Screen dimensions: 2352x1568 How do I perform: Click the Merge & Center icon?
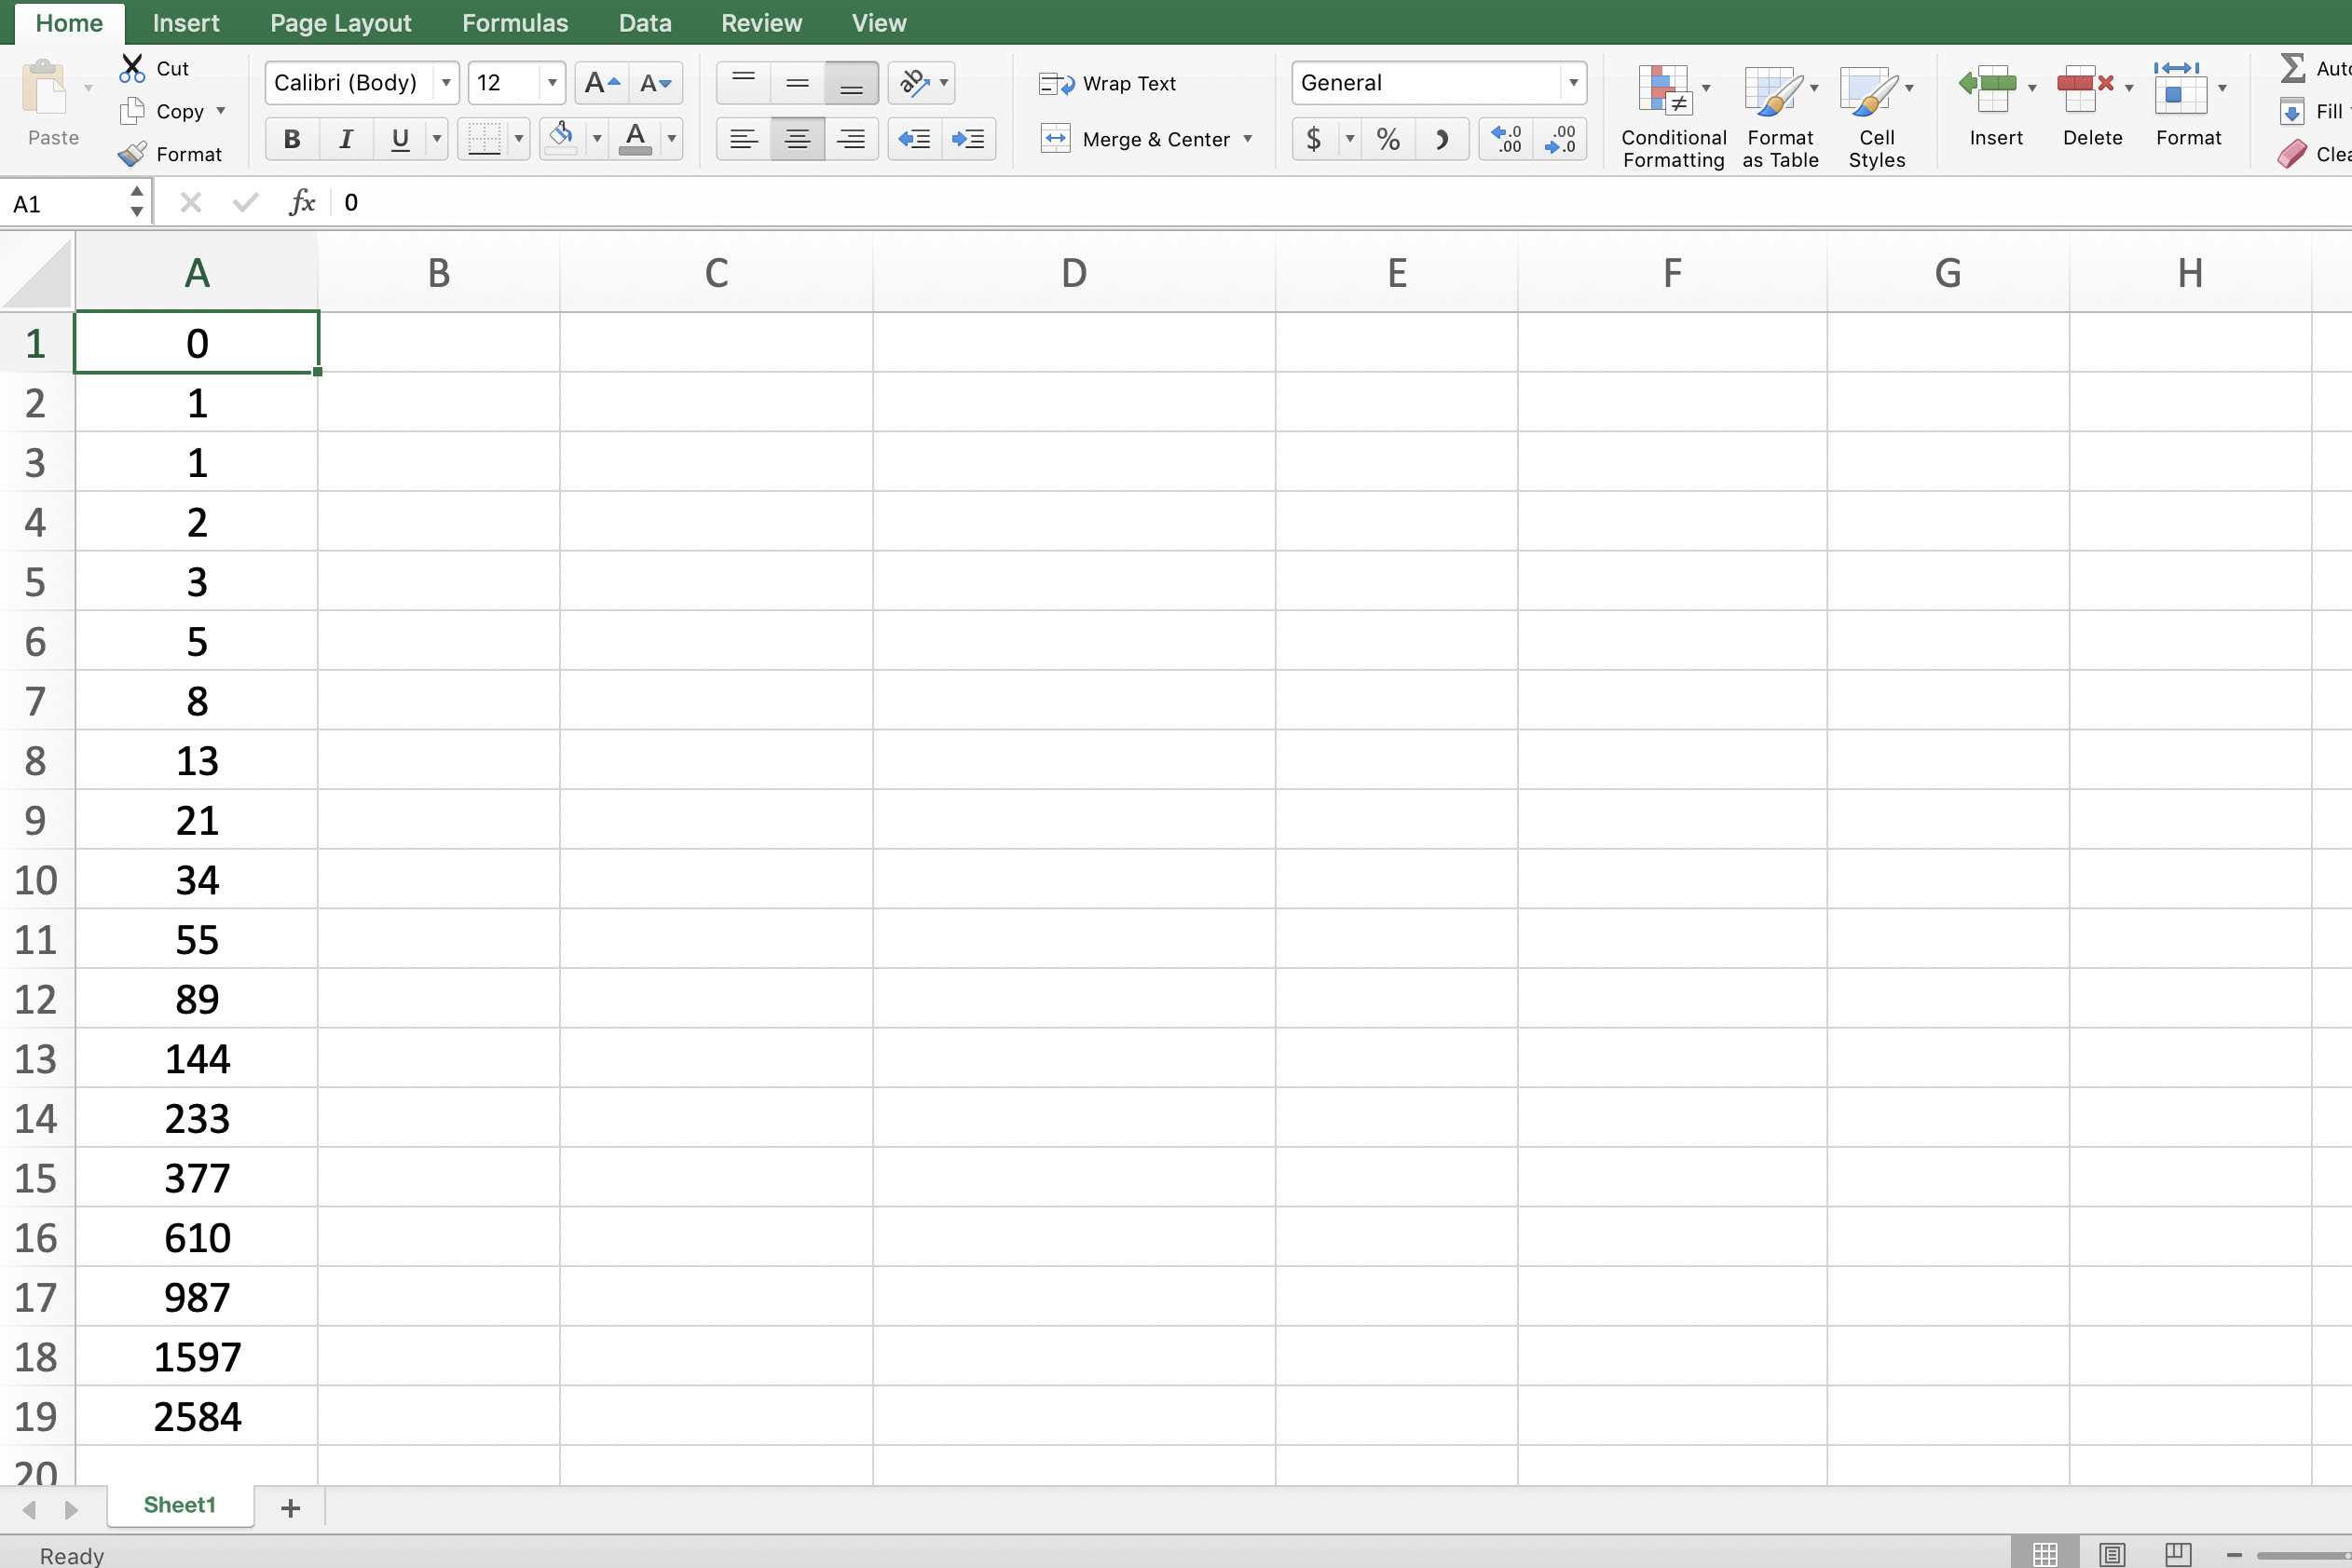(x=1148, y=137)
